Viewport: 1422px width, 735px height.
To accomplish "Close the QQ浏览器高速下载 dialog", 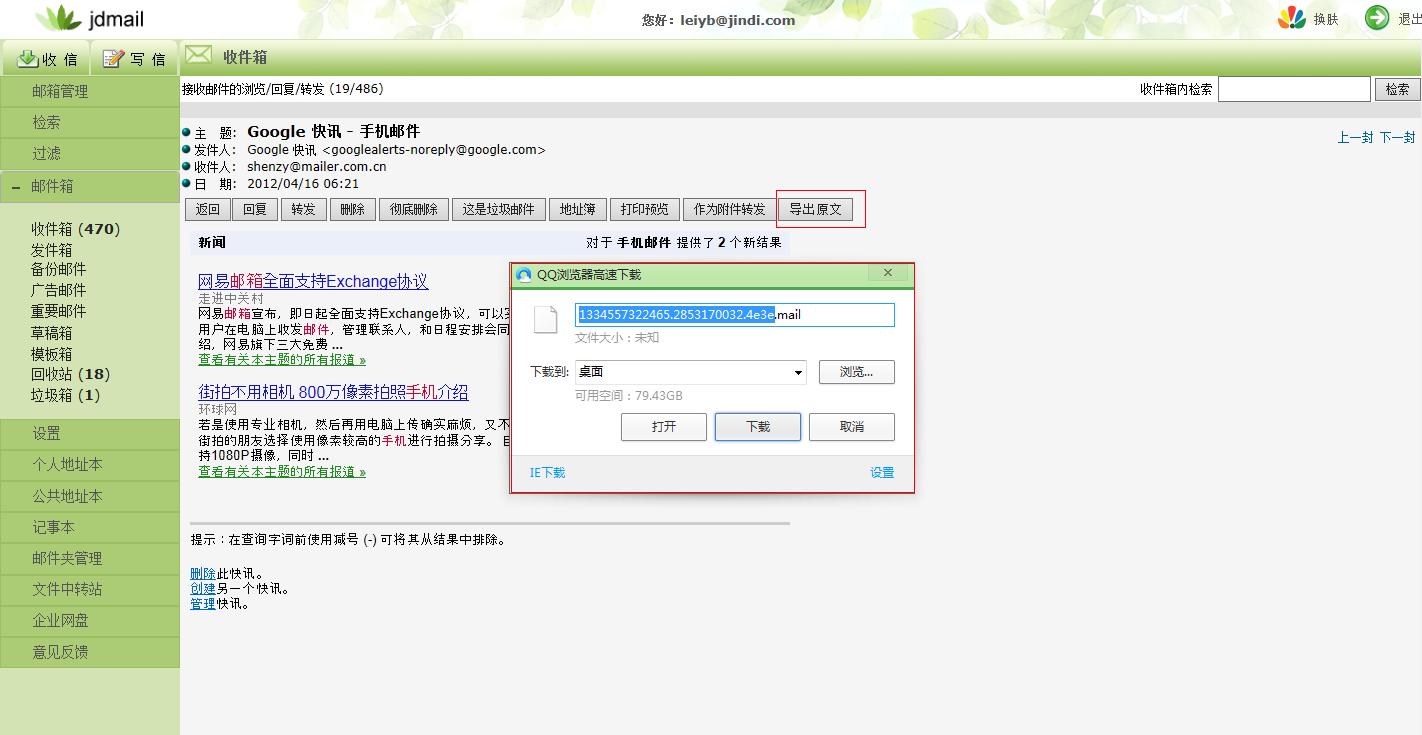I will tap(887, 273).
